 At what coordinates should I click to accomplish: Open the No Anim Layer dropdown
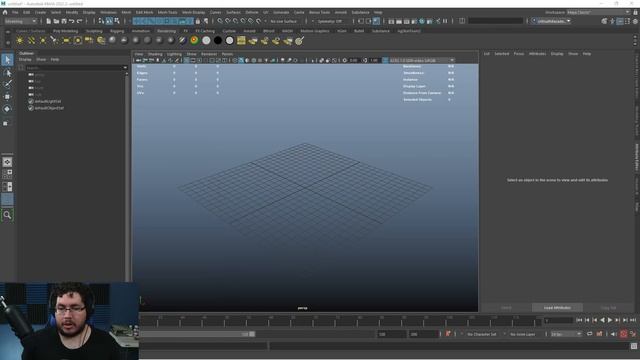point(523,334)
